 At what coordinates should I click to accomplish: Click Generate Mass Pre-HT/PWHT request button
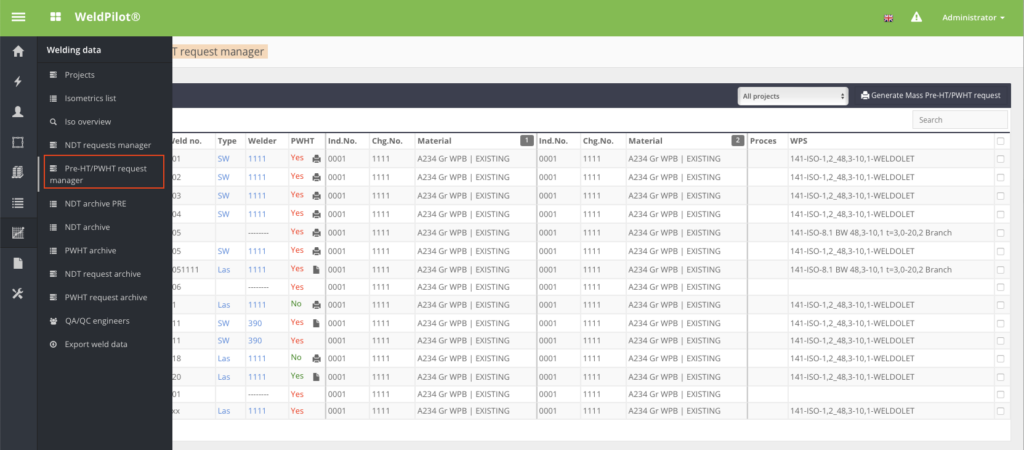pos(929,95)
